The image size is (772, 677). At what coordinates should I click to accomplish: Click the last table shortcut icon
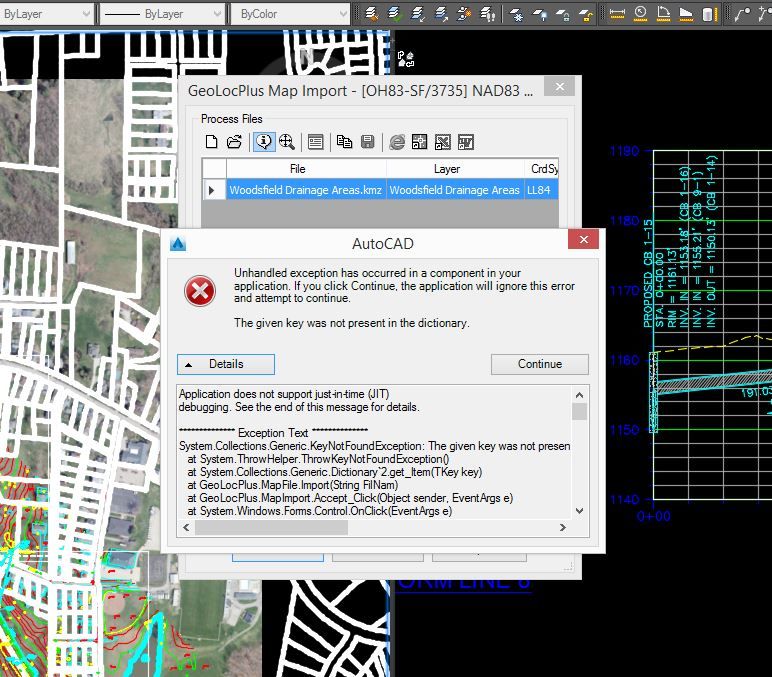pyautogui.click(x=466, y=142)
